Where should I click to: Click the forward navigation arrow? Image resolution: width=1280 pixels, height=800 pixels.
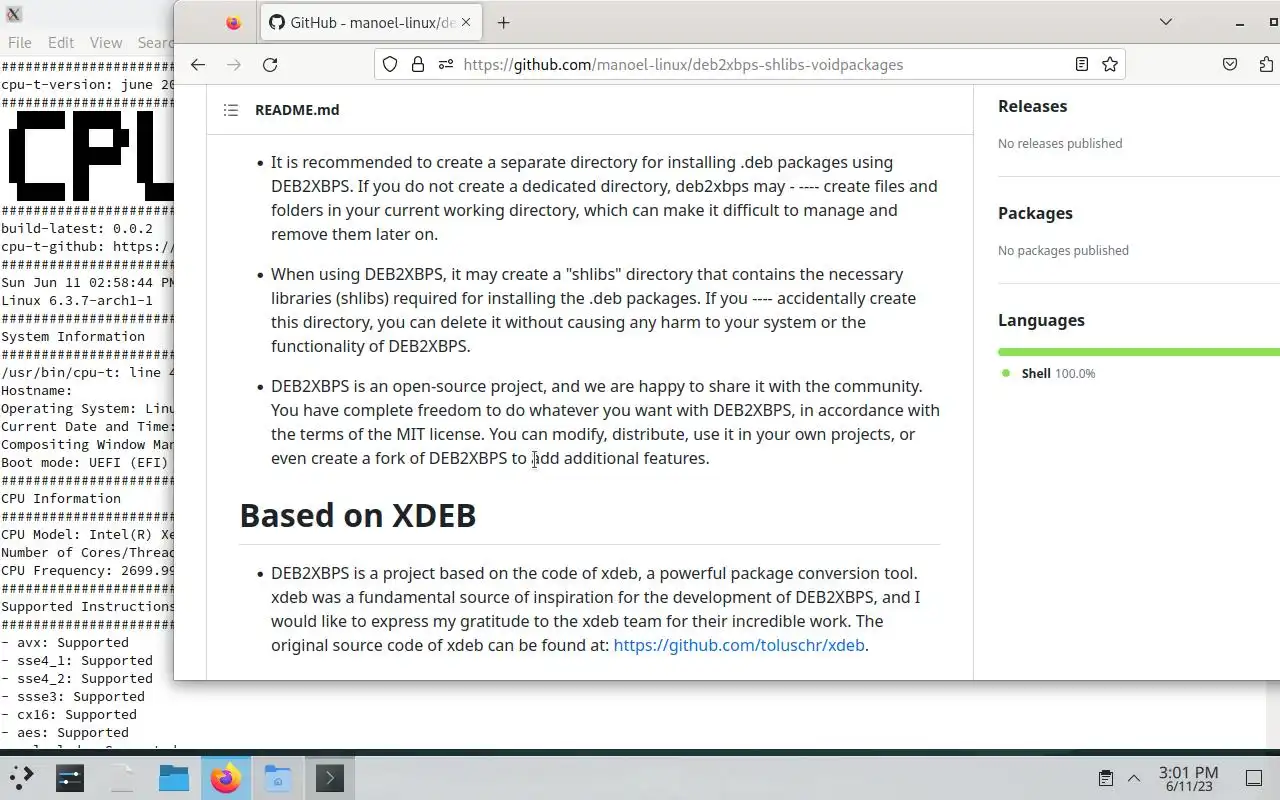point(234,64)
